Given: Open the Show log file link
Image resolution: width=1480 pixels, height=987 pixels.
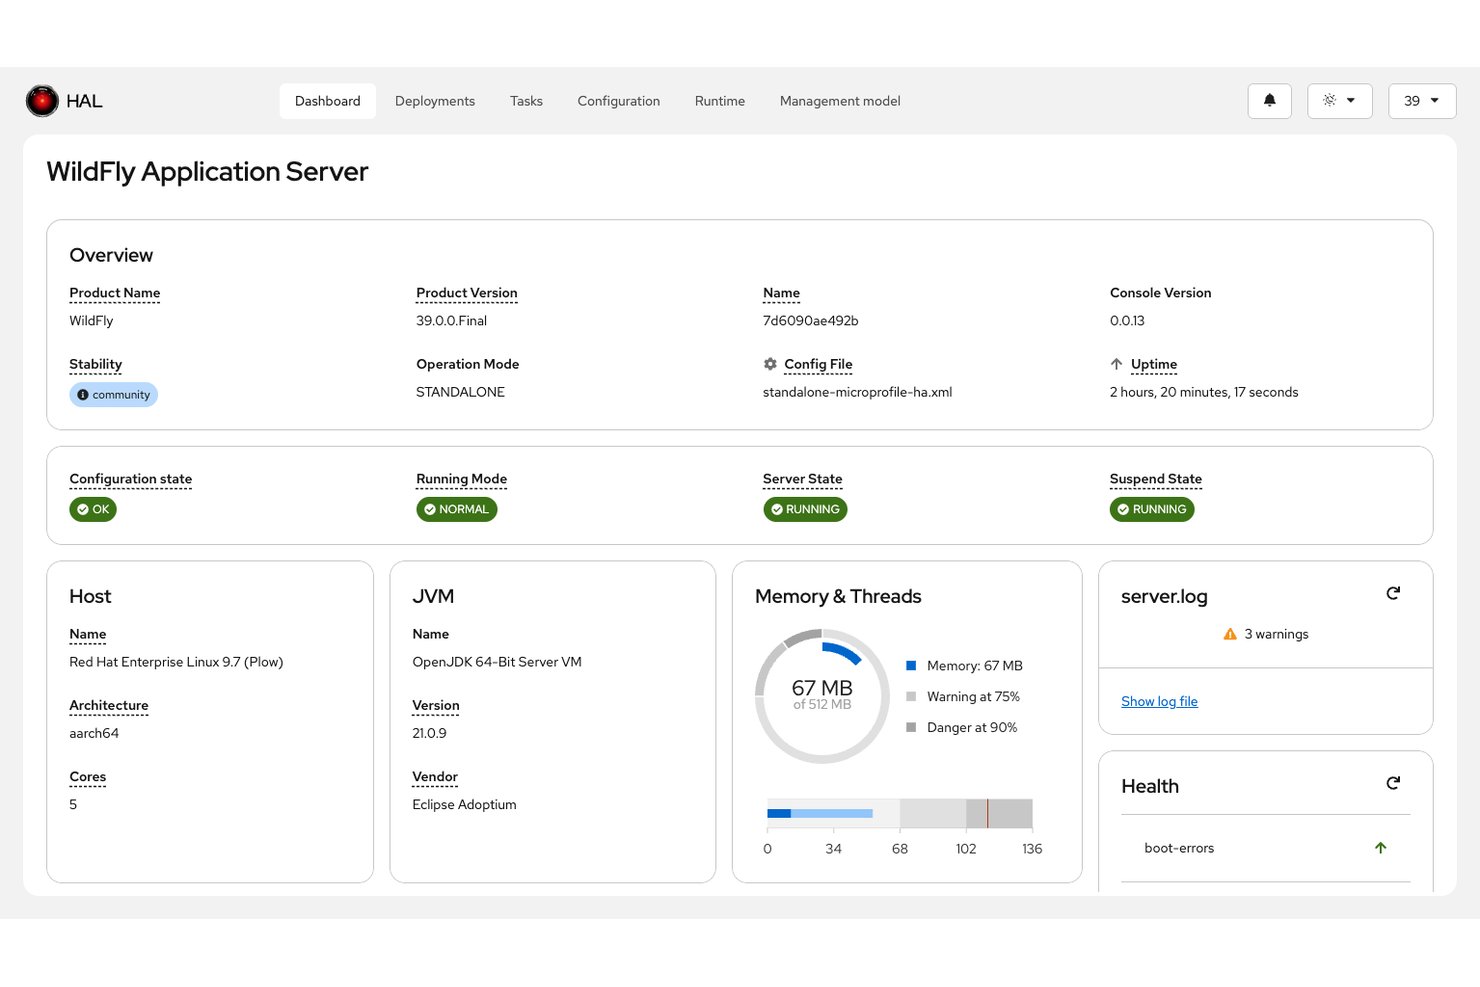Looking at the screenshot, I should [1159, 702].
